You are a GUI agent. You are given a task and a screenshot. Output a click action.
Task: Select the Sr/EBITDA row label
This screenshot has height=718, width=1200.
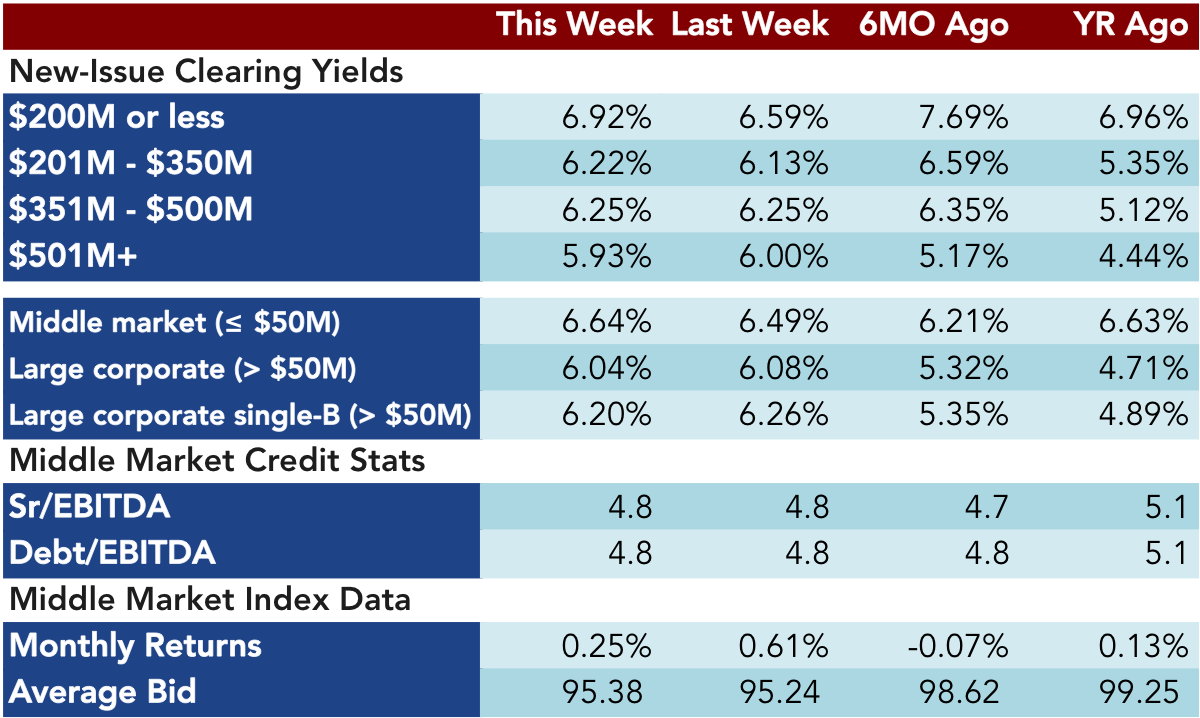pos(89,507)
